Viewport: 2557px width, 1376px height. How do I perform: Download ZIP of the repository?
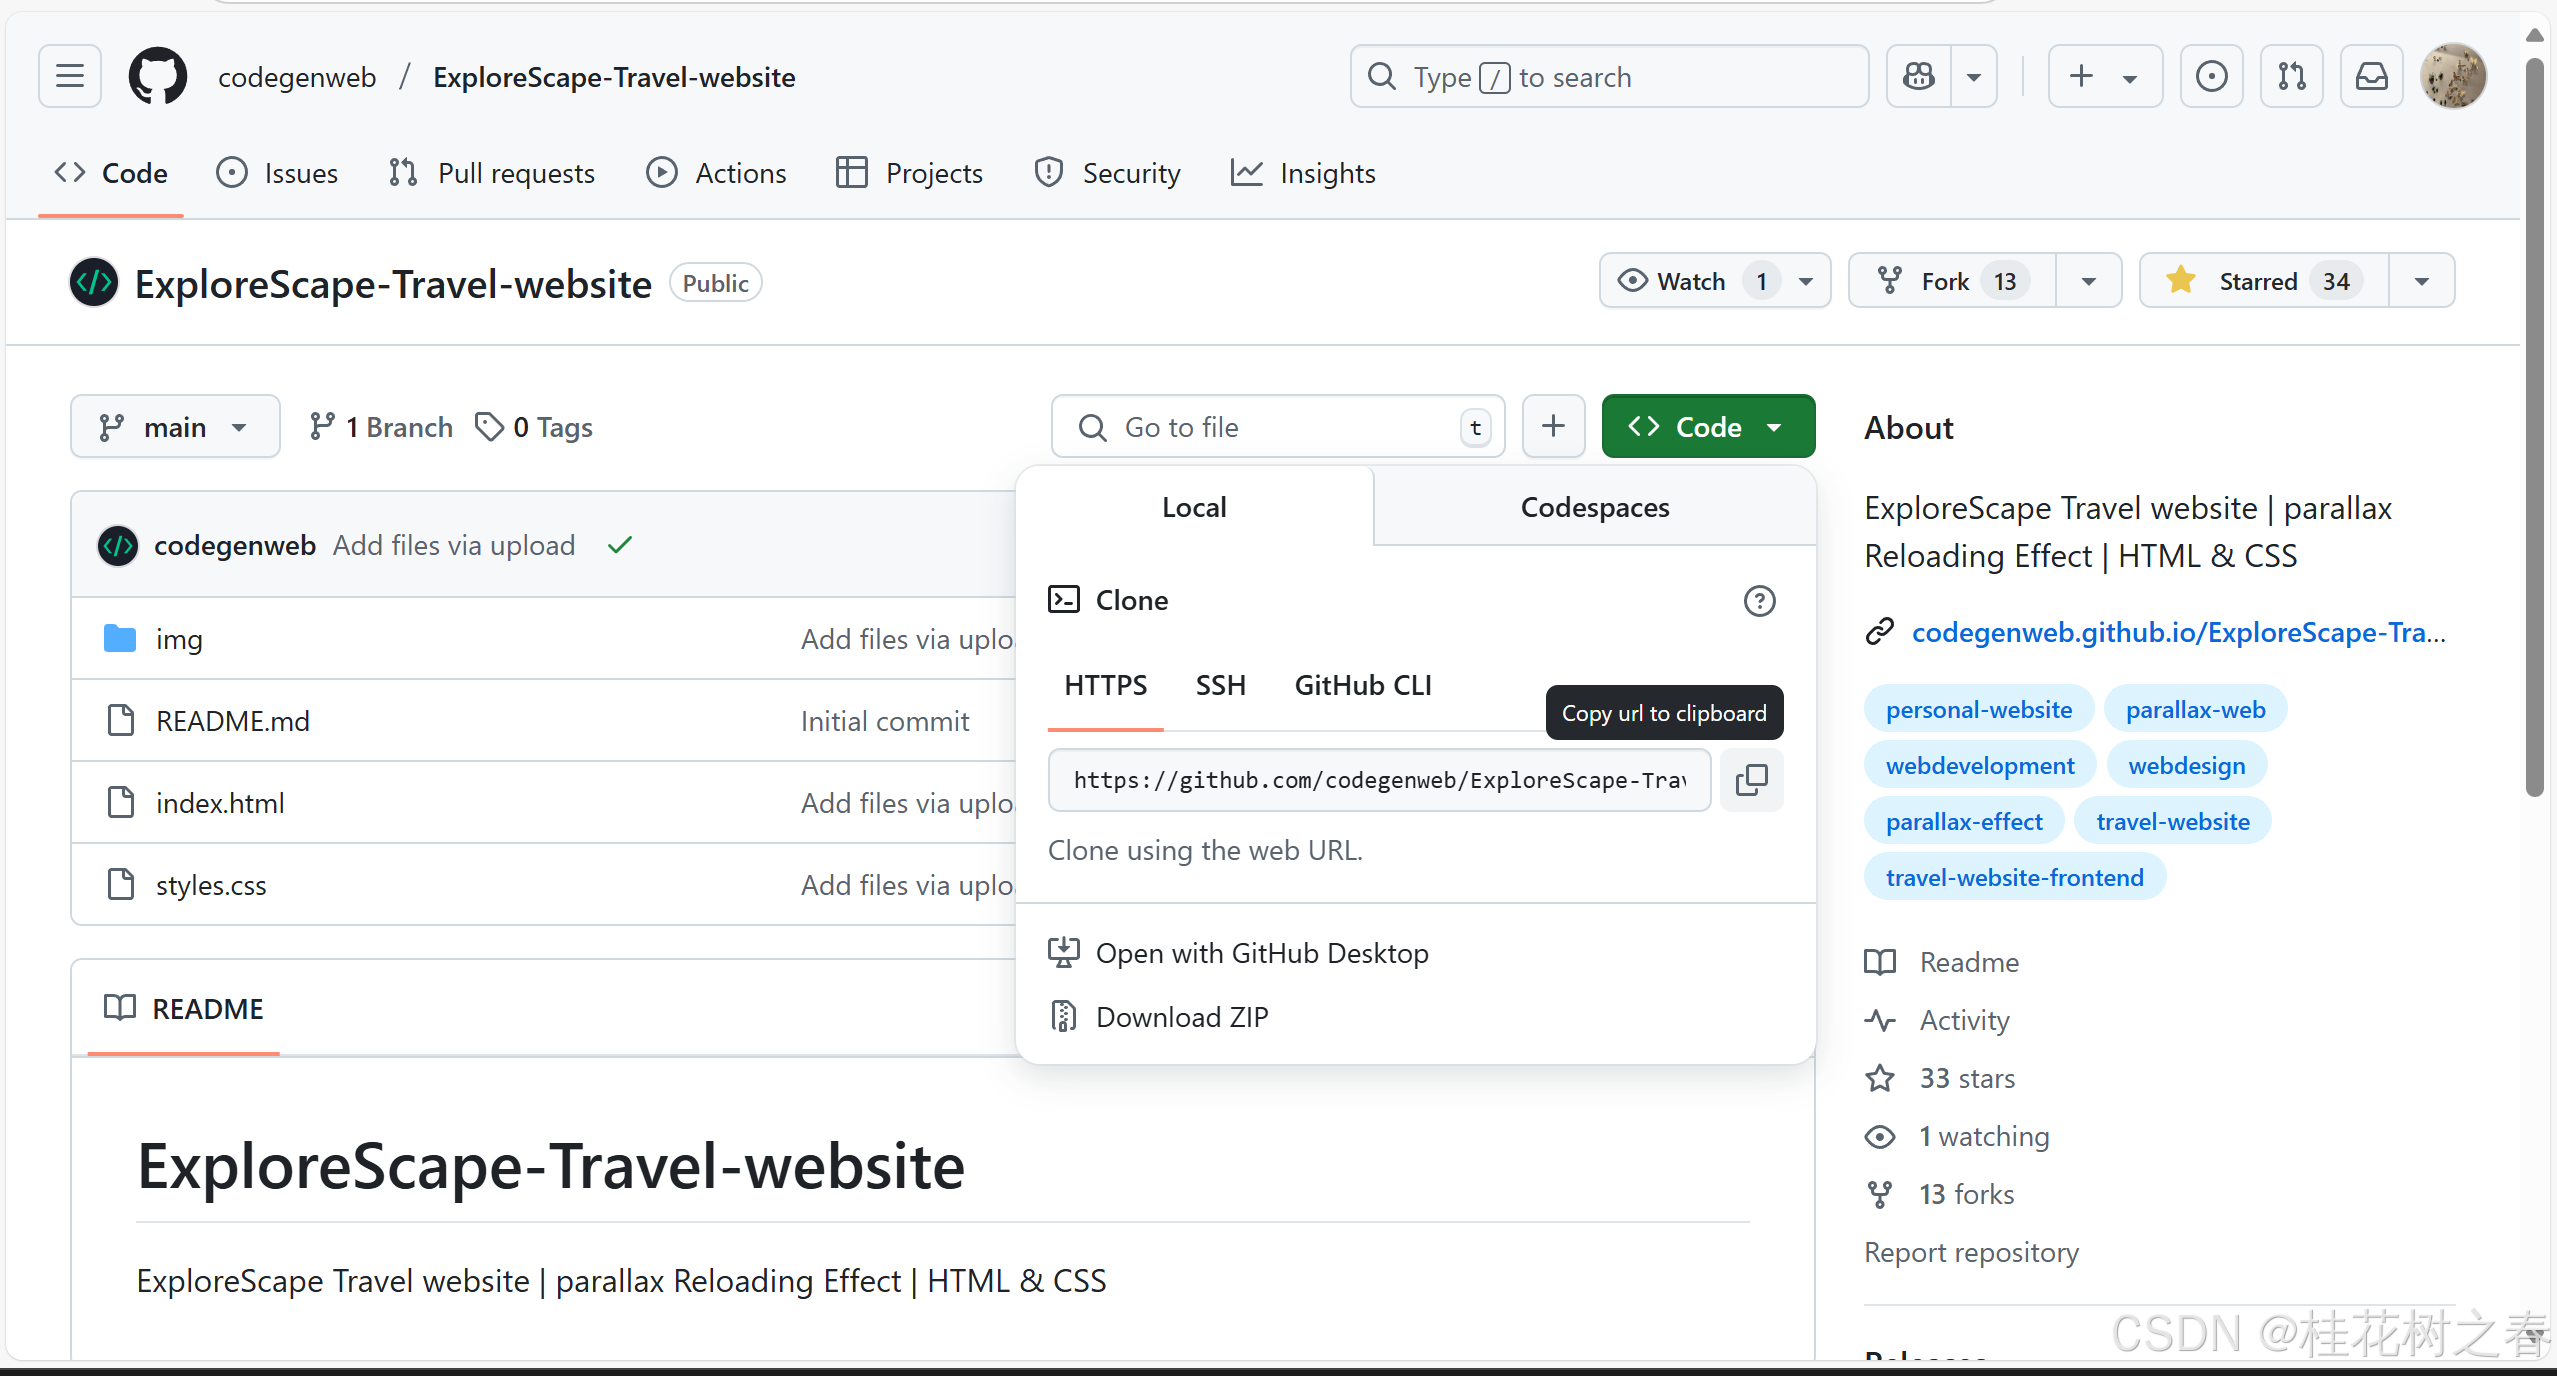pos(1158,1017)
